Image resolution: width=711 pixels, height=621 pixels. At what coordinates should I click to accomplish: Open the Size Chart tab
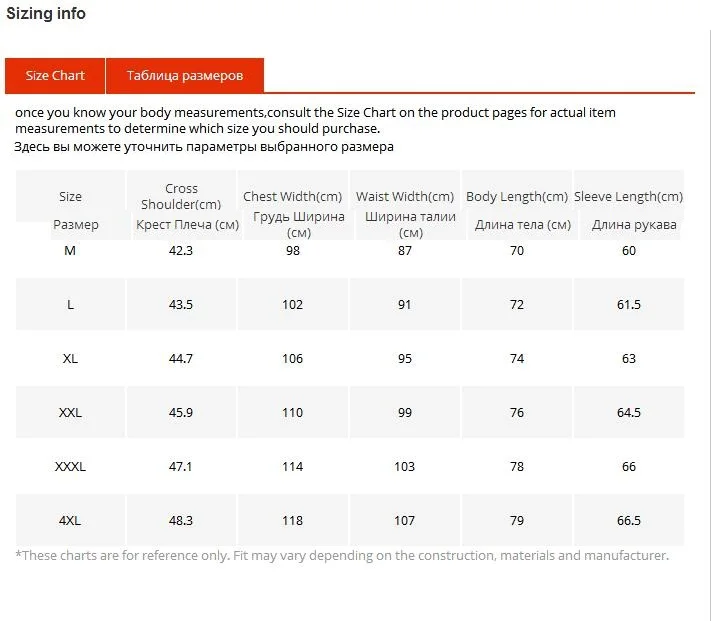[x=55, y=76]
